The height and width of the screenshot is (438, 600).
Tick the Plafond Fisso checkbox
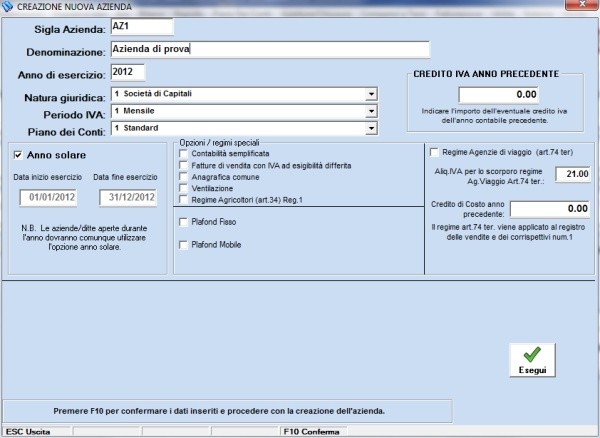(182, 221)
